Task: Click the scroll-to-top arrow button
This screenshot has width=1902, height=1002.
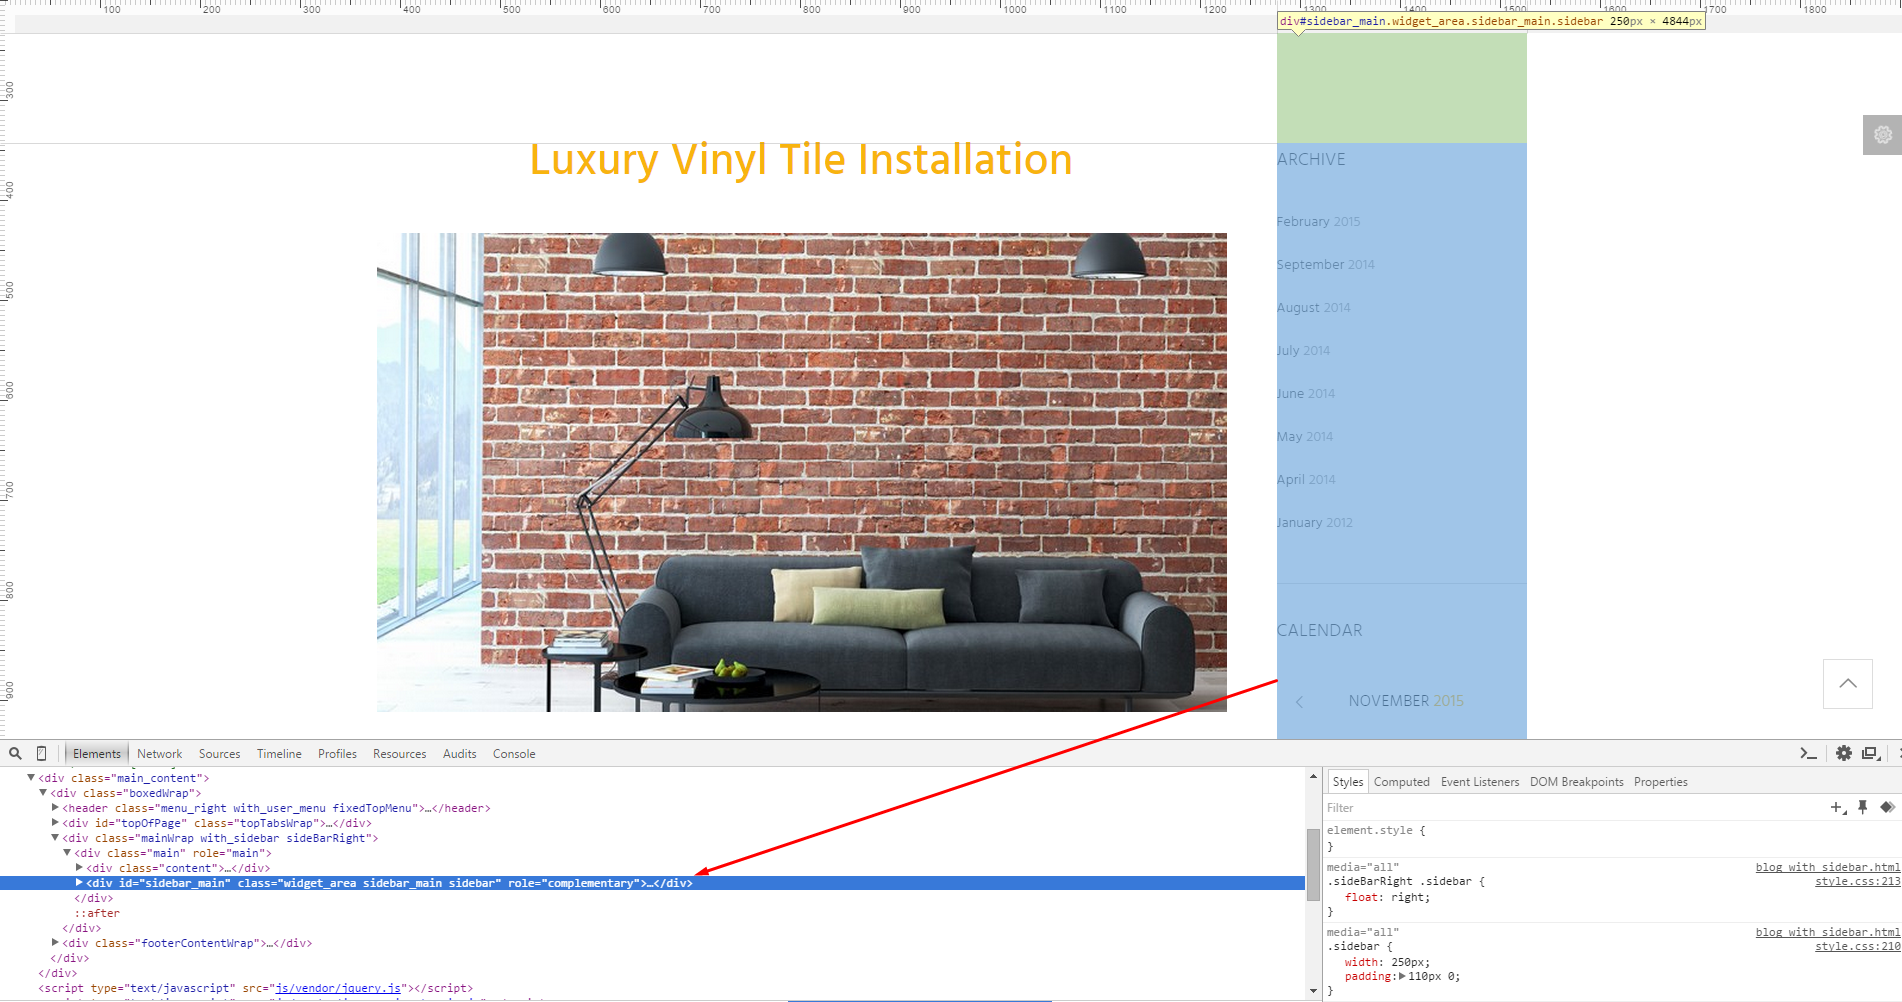Action: click(1847, 684)
